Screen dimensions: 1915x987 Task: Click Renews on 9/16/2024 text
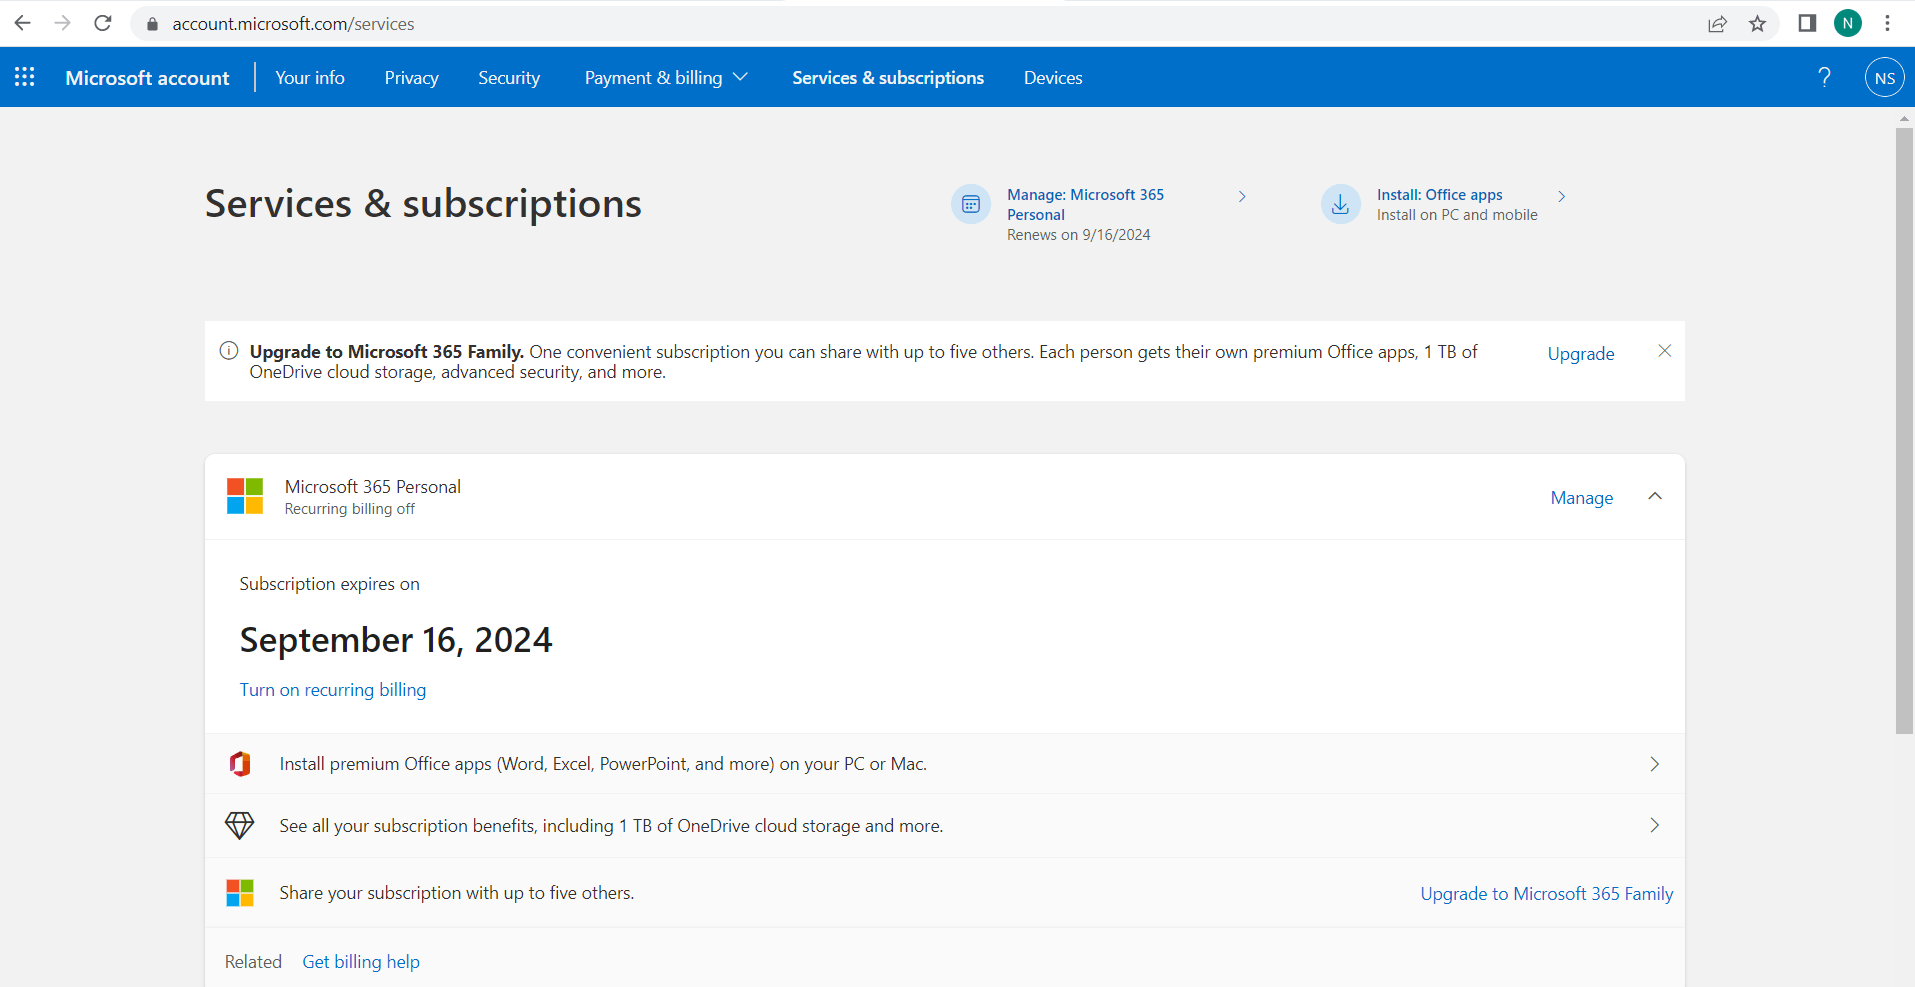(x=1079, y=235)
